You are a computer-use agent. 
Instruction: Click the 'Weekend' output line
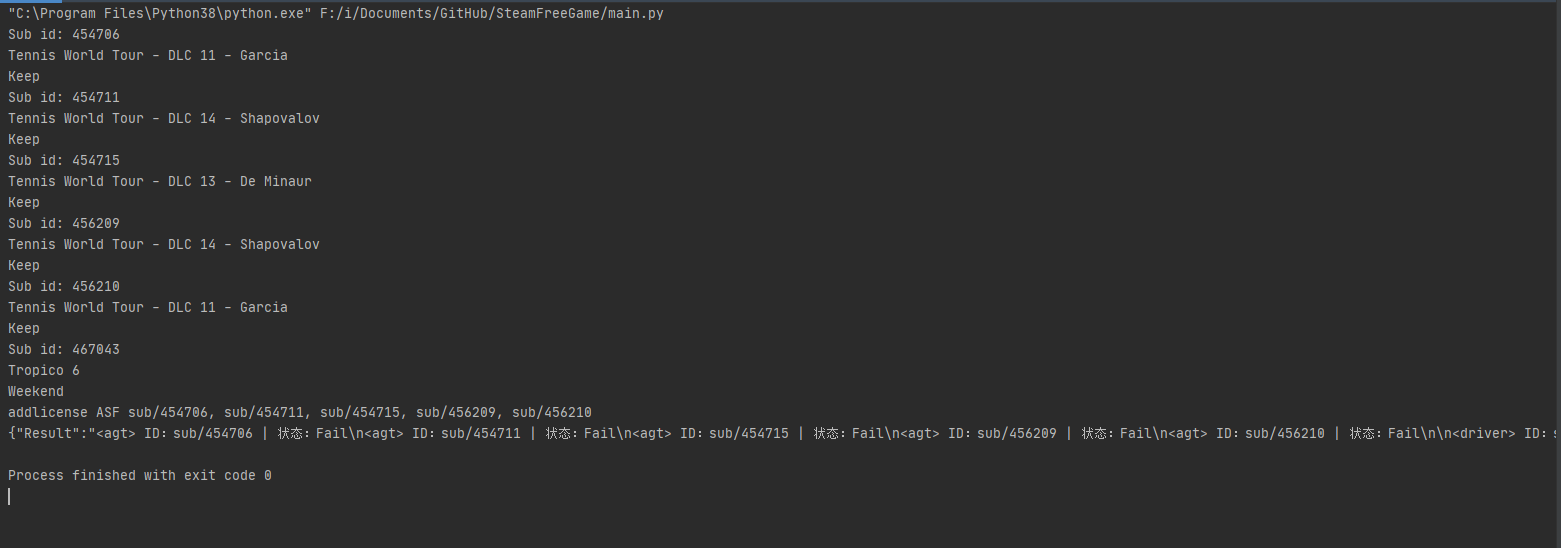point(36,391)
